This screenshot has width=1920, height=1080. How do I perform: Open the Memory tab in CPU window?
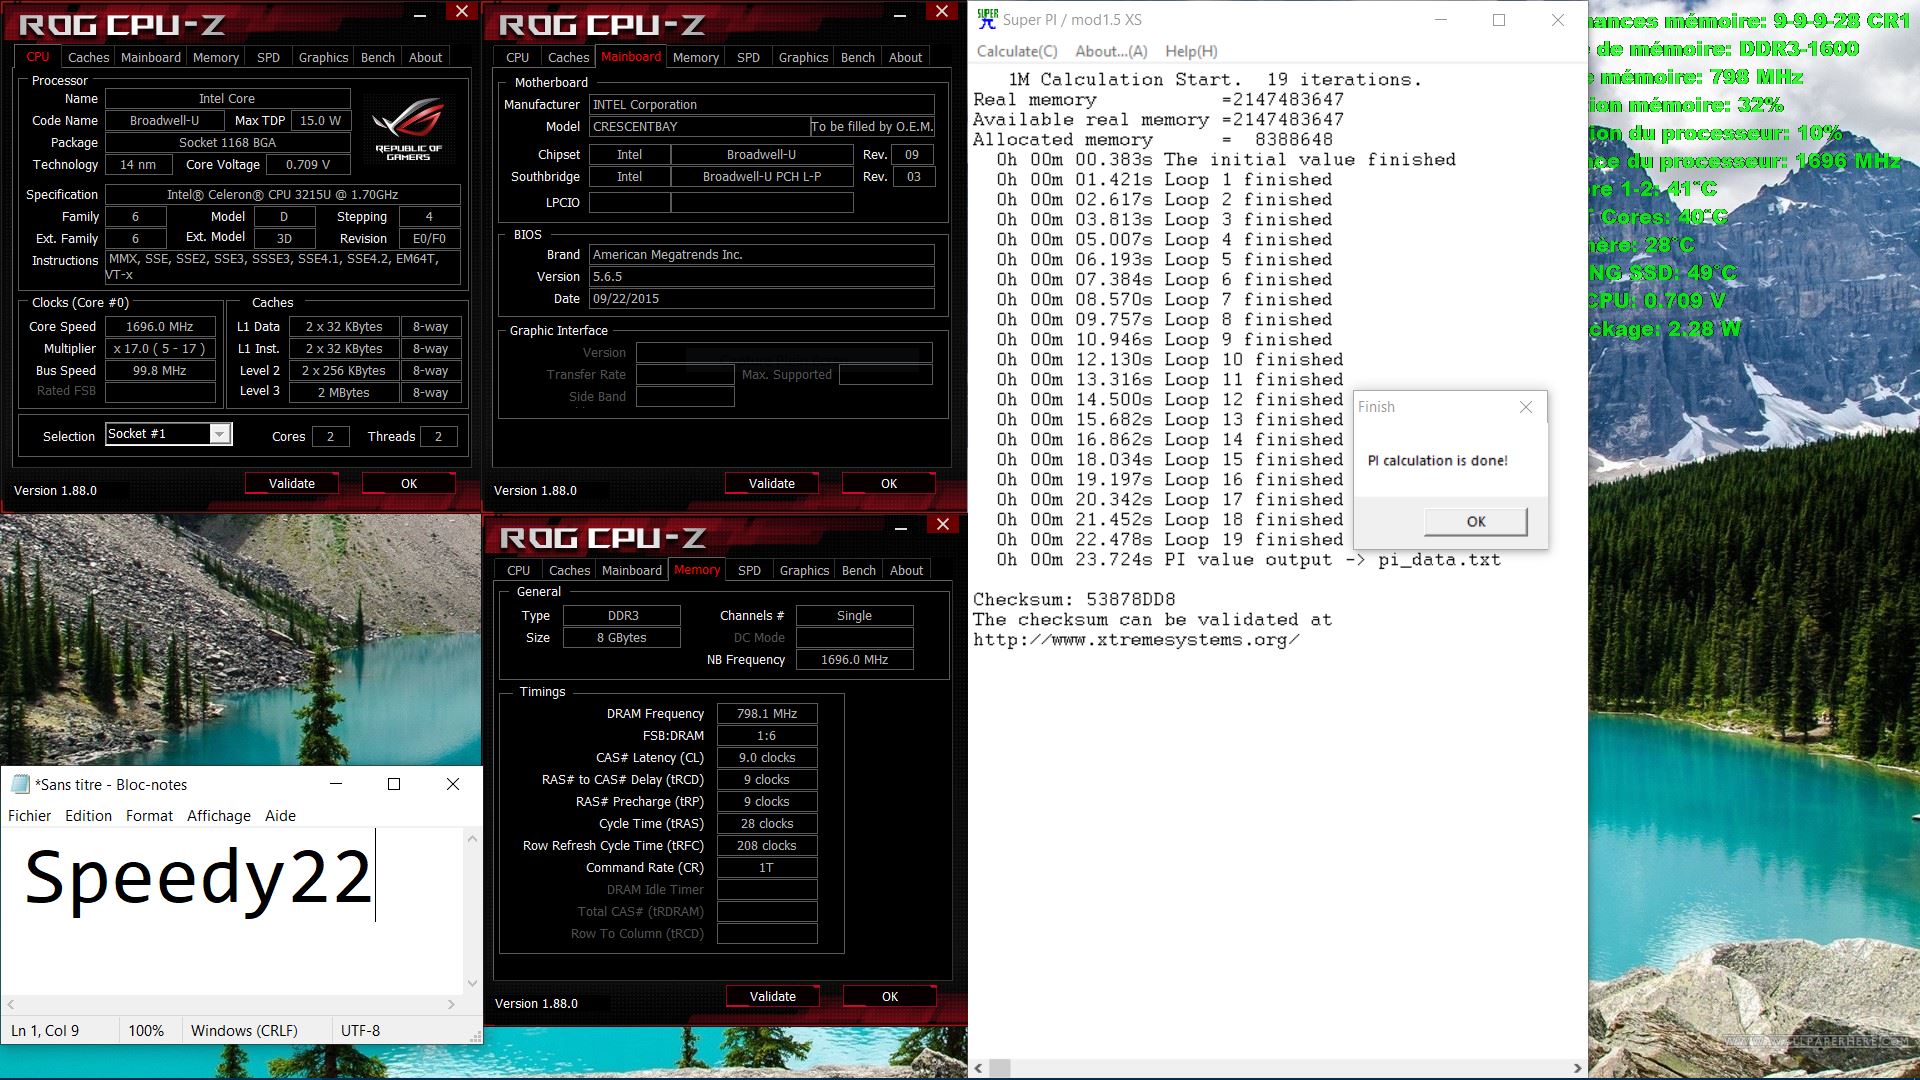point(216,58)
